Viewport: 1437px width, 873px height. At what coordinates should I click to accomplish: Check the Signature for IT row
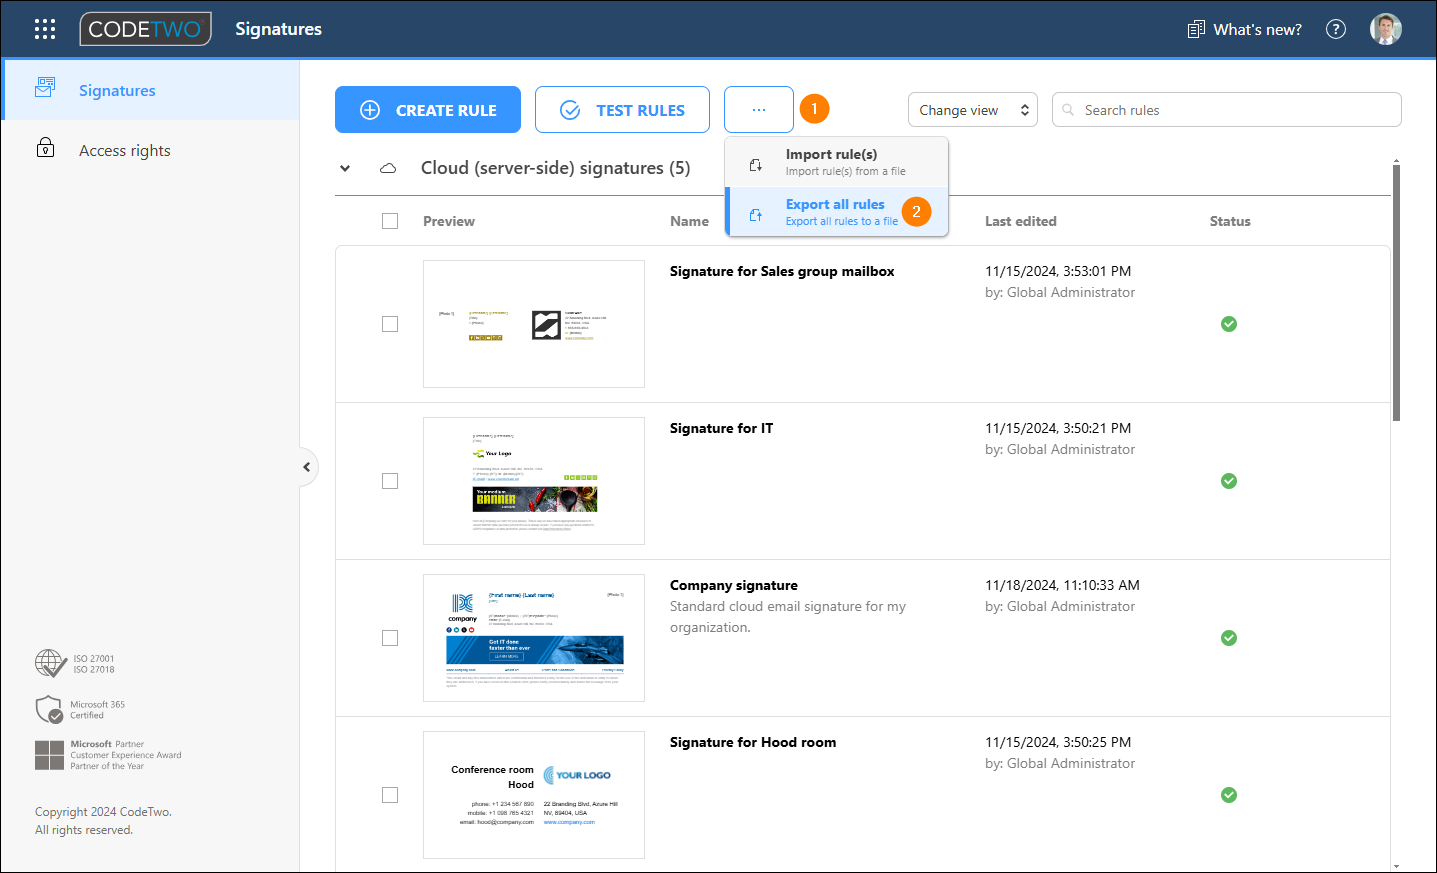[x=390, y=481]
